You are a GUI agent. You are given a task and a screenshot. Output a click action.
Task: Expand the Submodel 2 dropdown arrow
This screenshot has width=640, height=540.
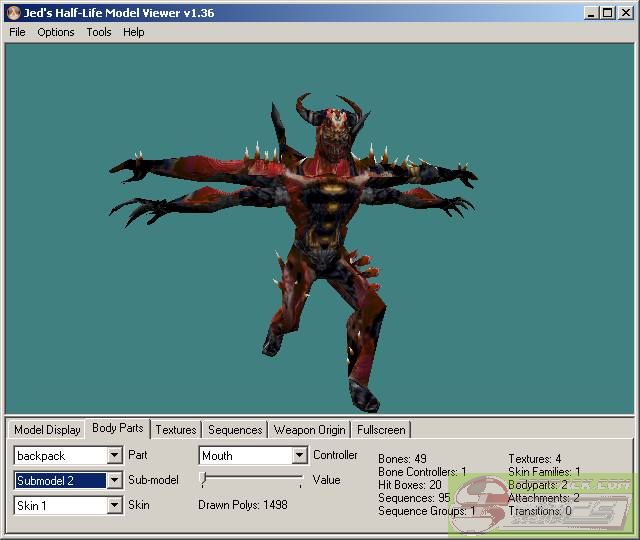click(115, 480)
